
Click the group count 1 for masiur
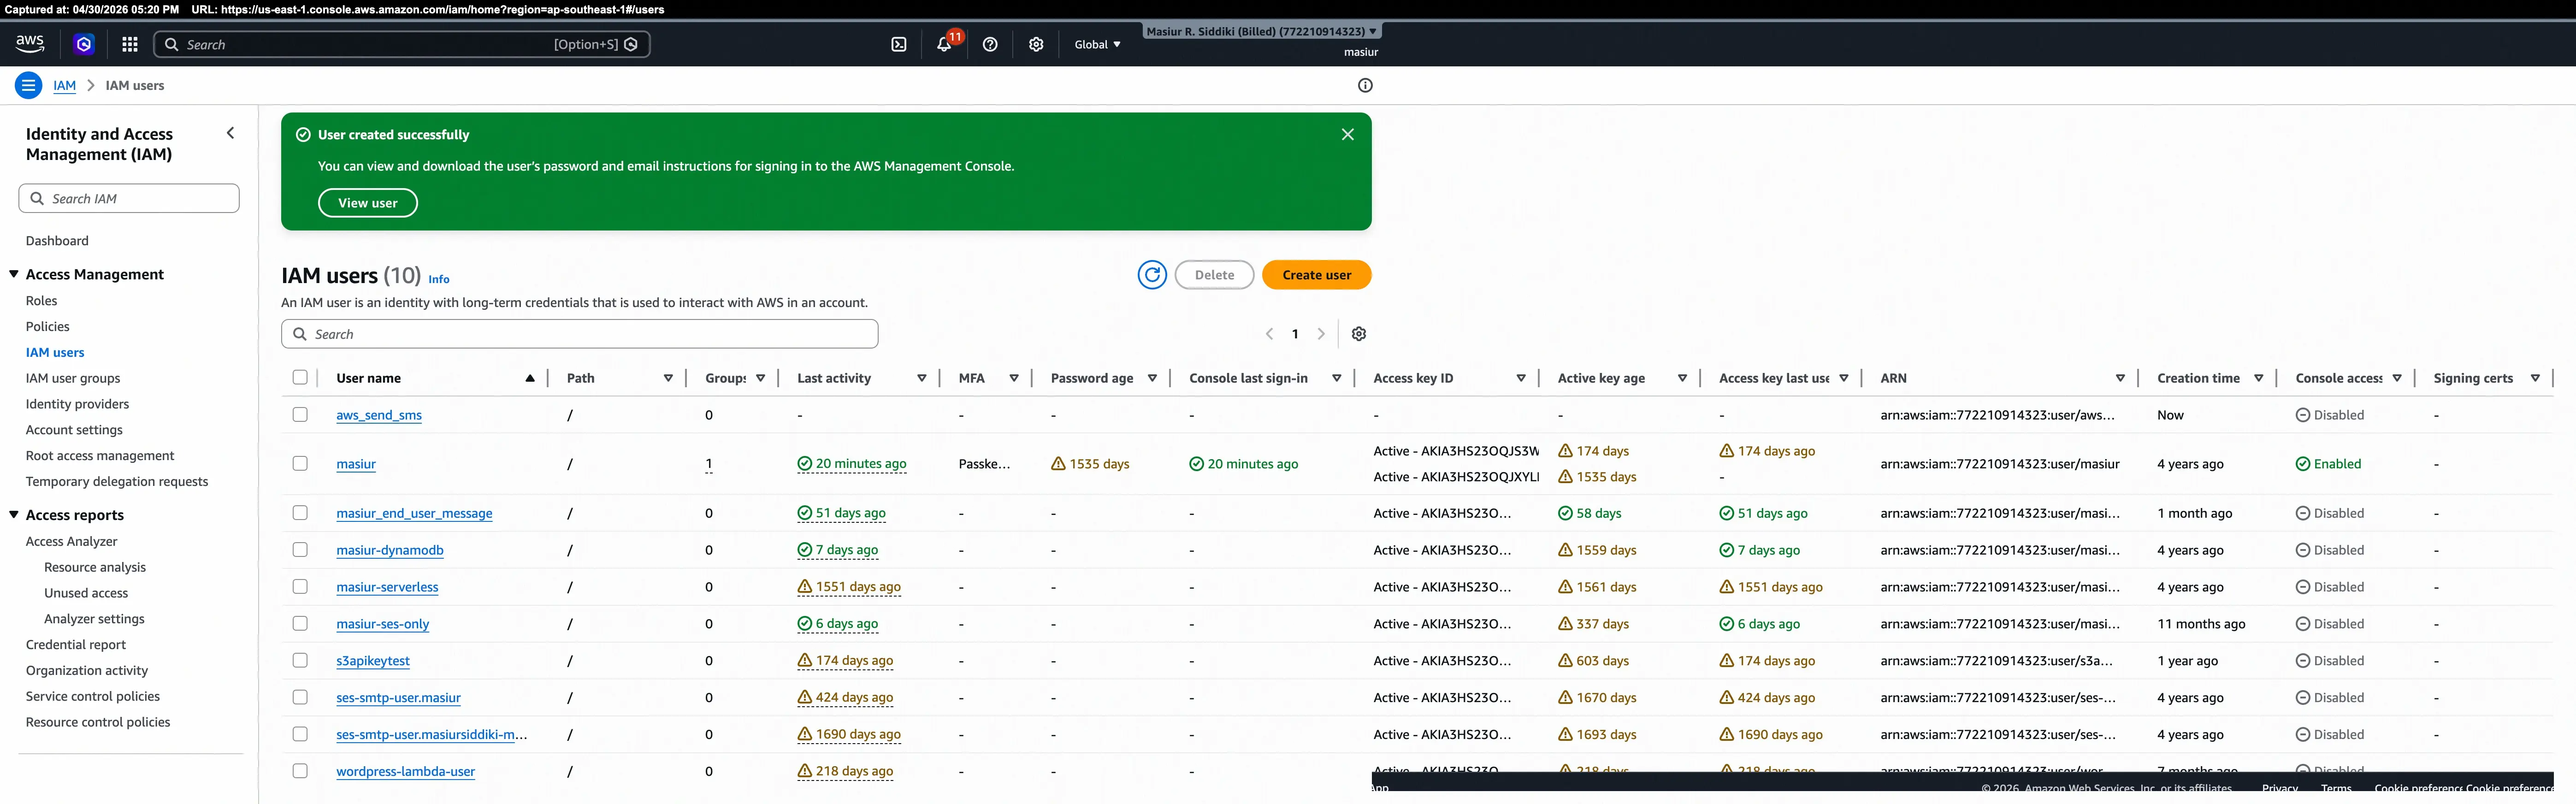coord(709,464)
